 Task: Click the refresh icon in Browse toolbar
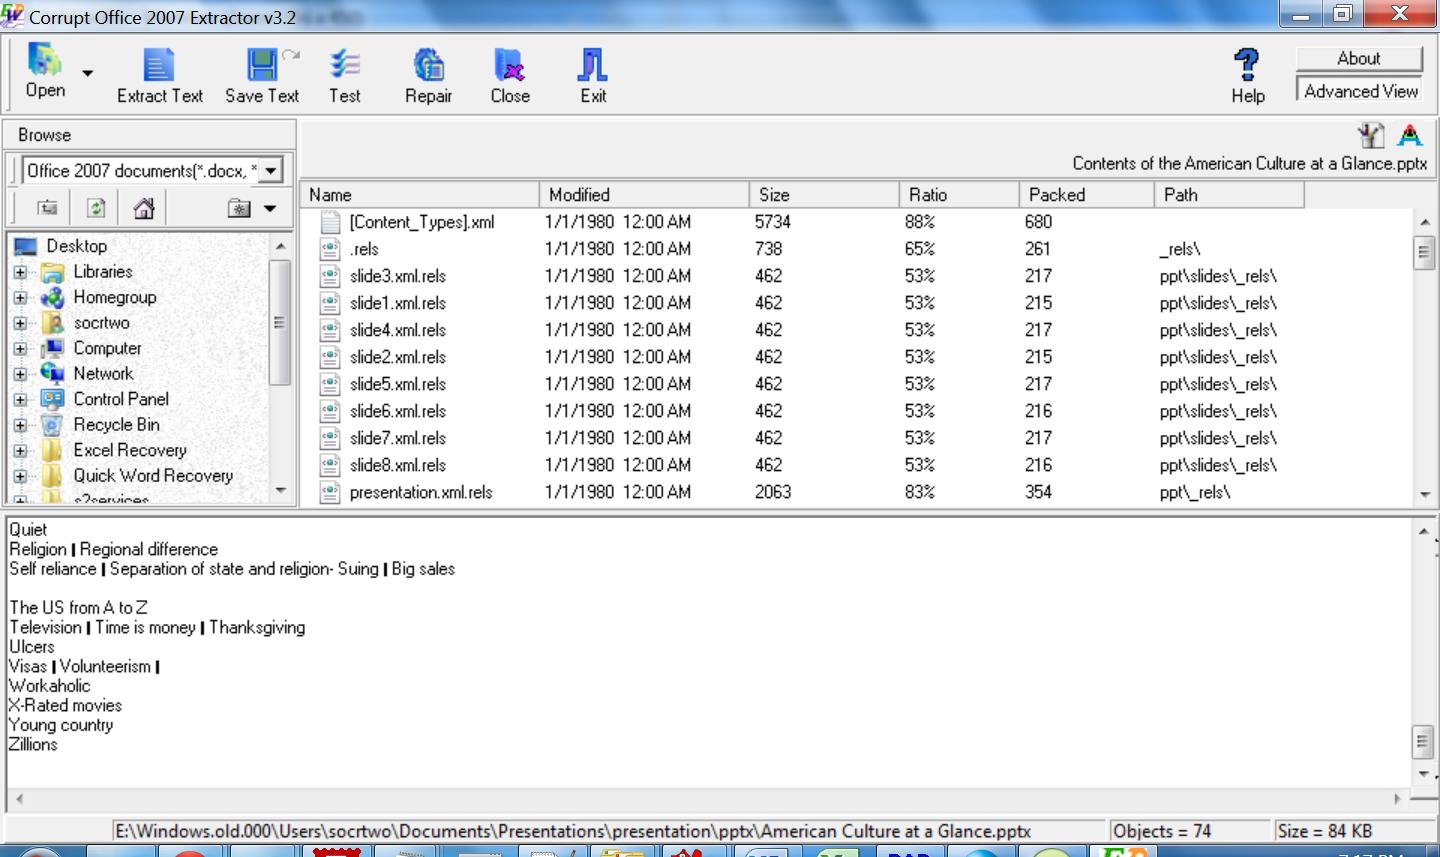[96, 208]
